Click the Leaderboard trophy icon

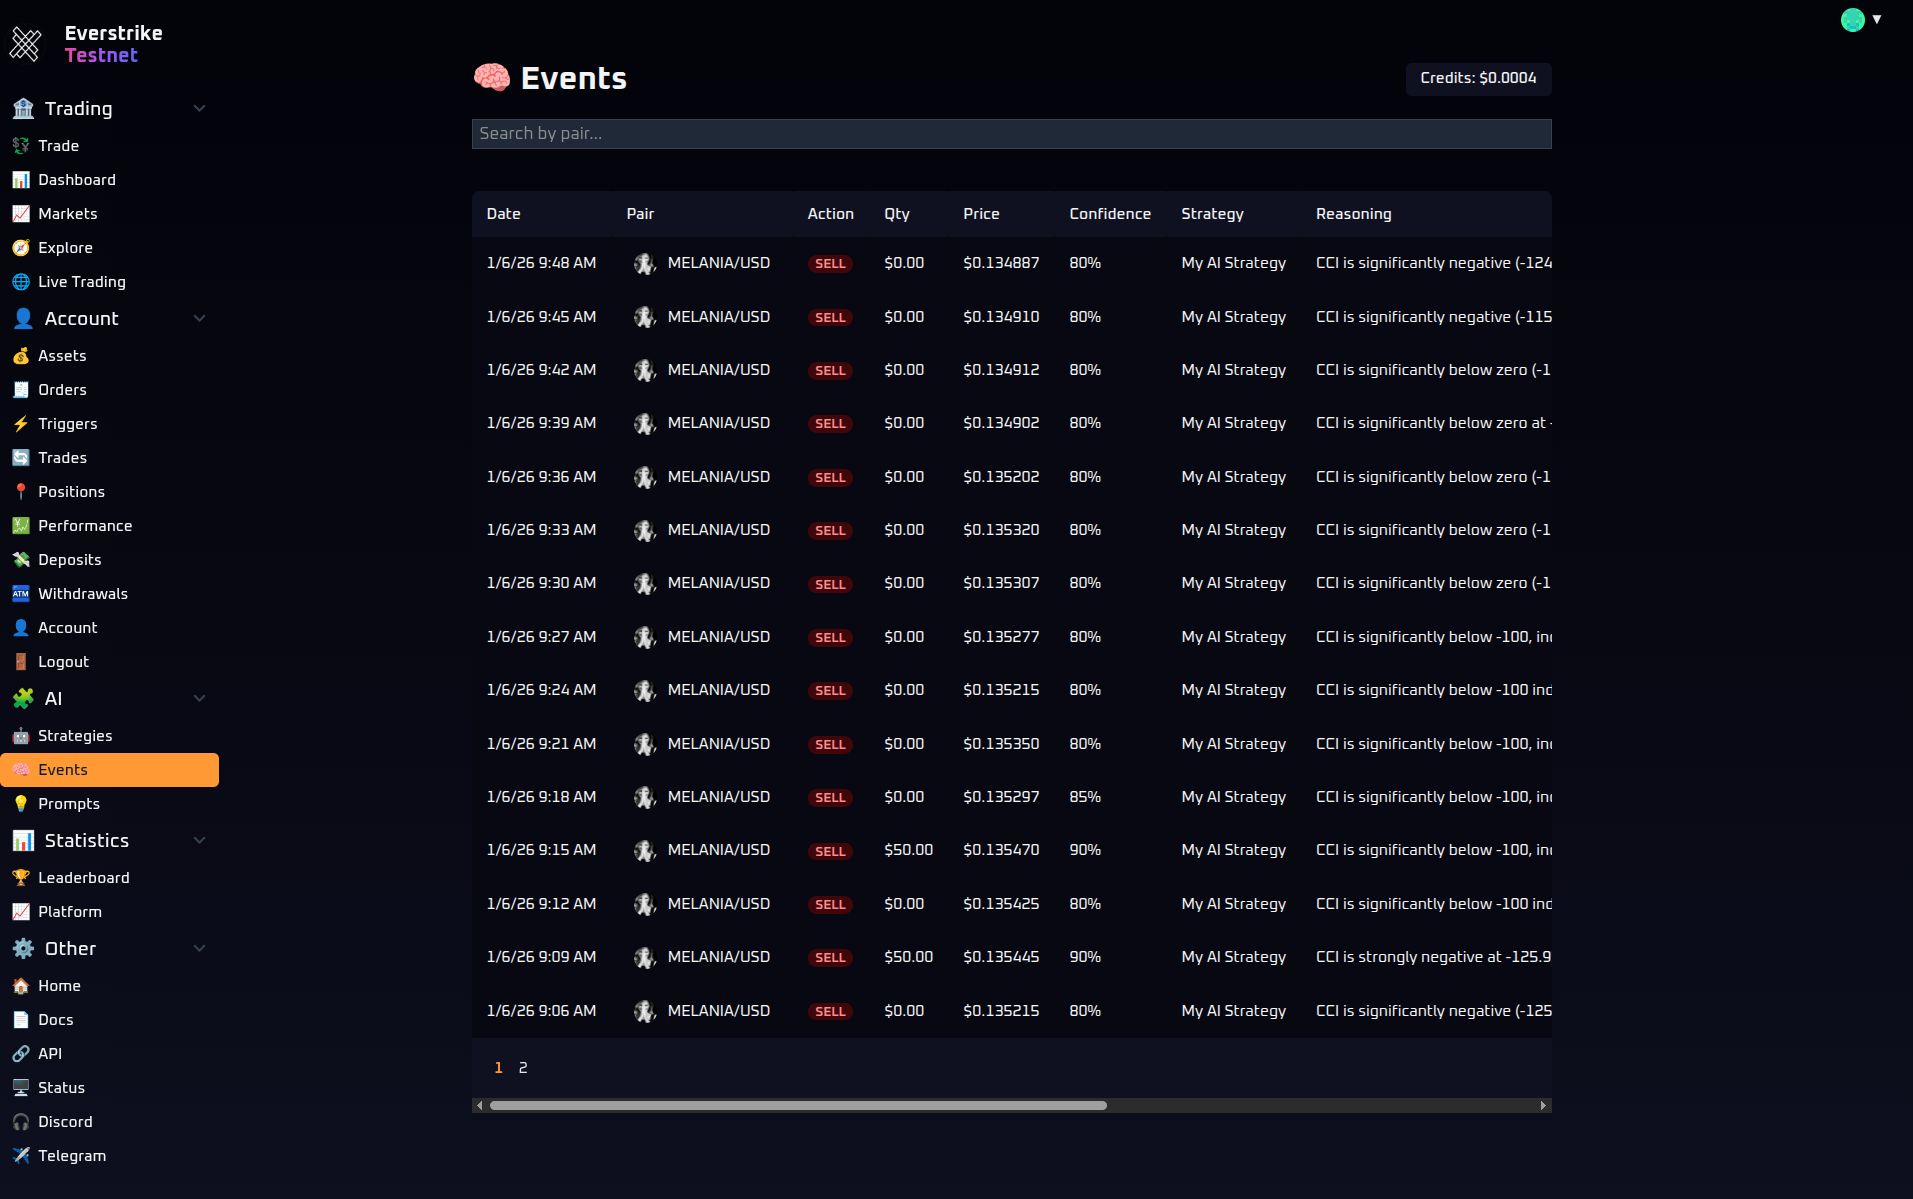(21, 878)
